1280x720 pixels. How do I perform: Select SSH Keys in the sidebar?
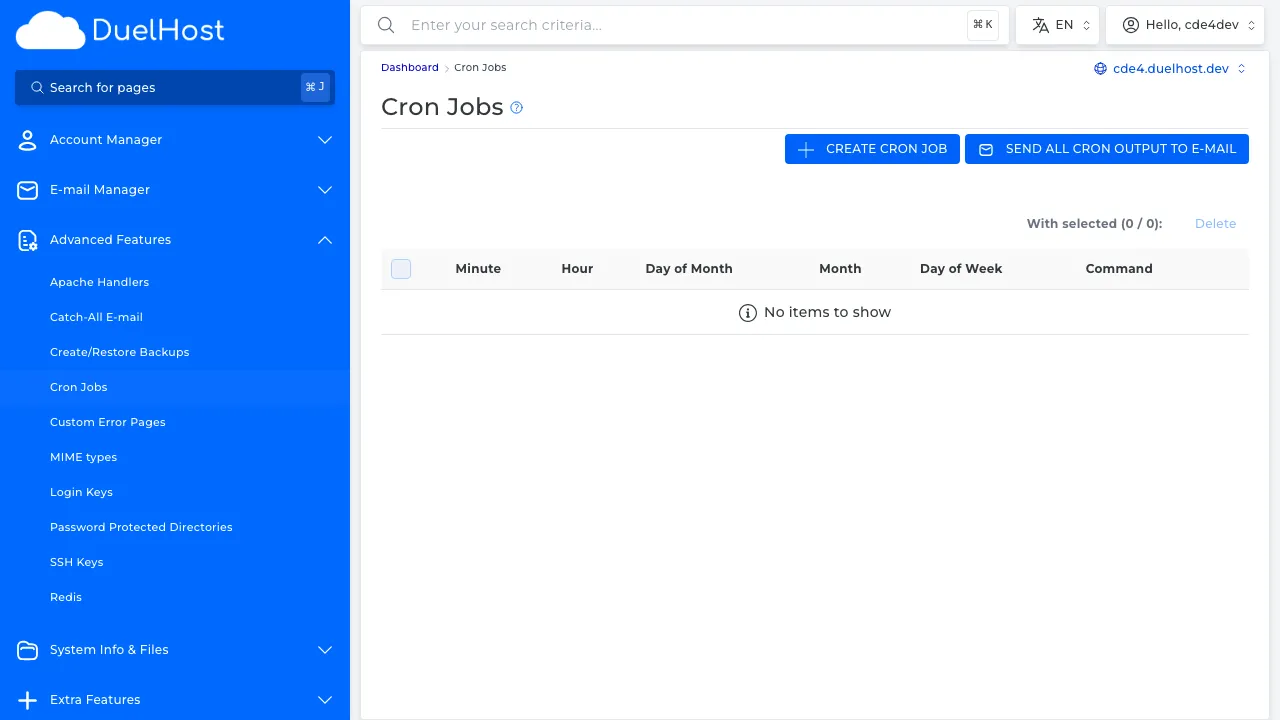(77, 562)
